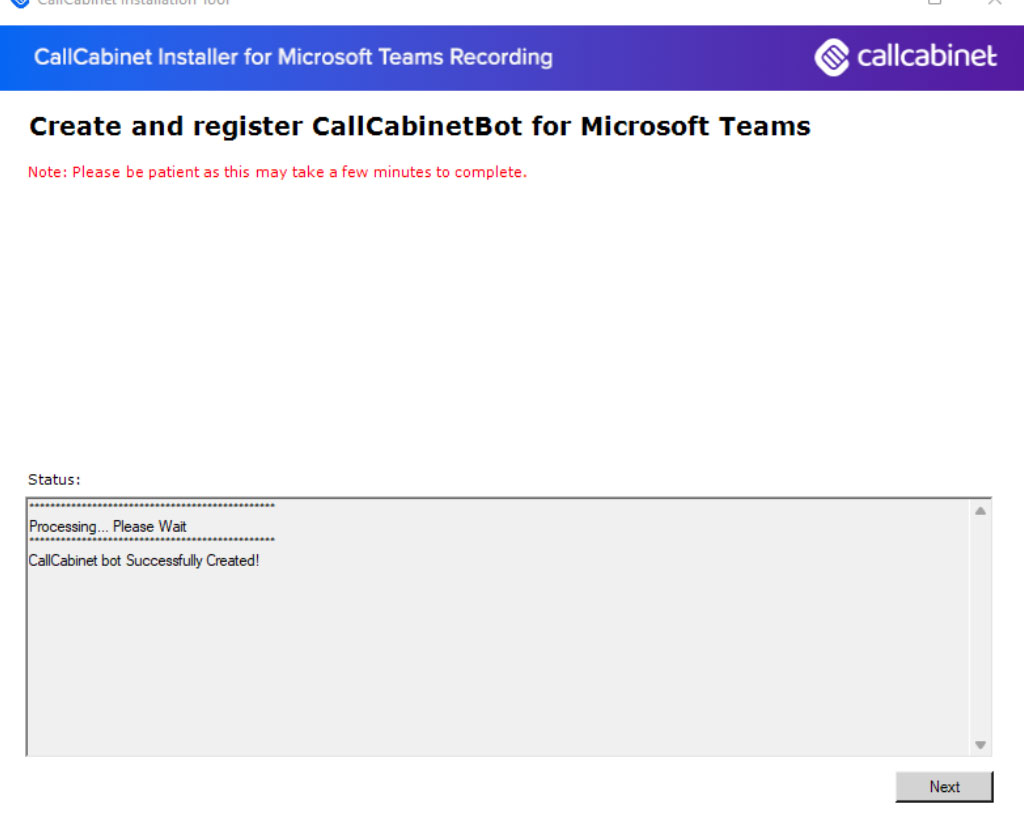Click the 'Status:' label
The width and height of the screenshot is (1024, 828).
[x=54, y=479]
